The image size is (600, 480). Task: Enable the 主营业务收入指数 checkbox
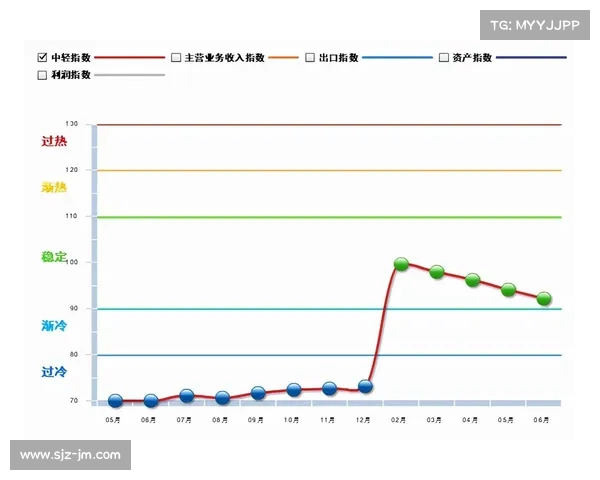(x=176, y=58)
